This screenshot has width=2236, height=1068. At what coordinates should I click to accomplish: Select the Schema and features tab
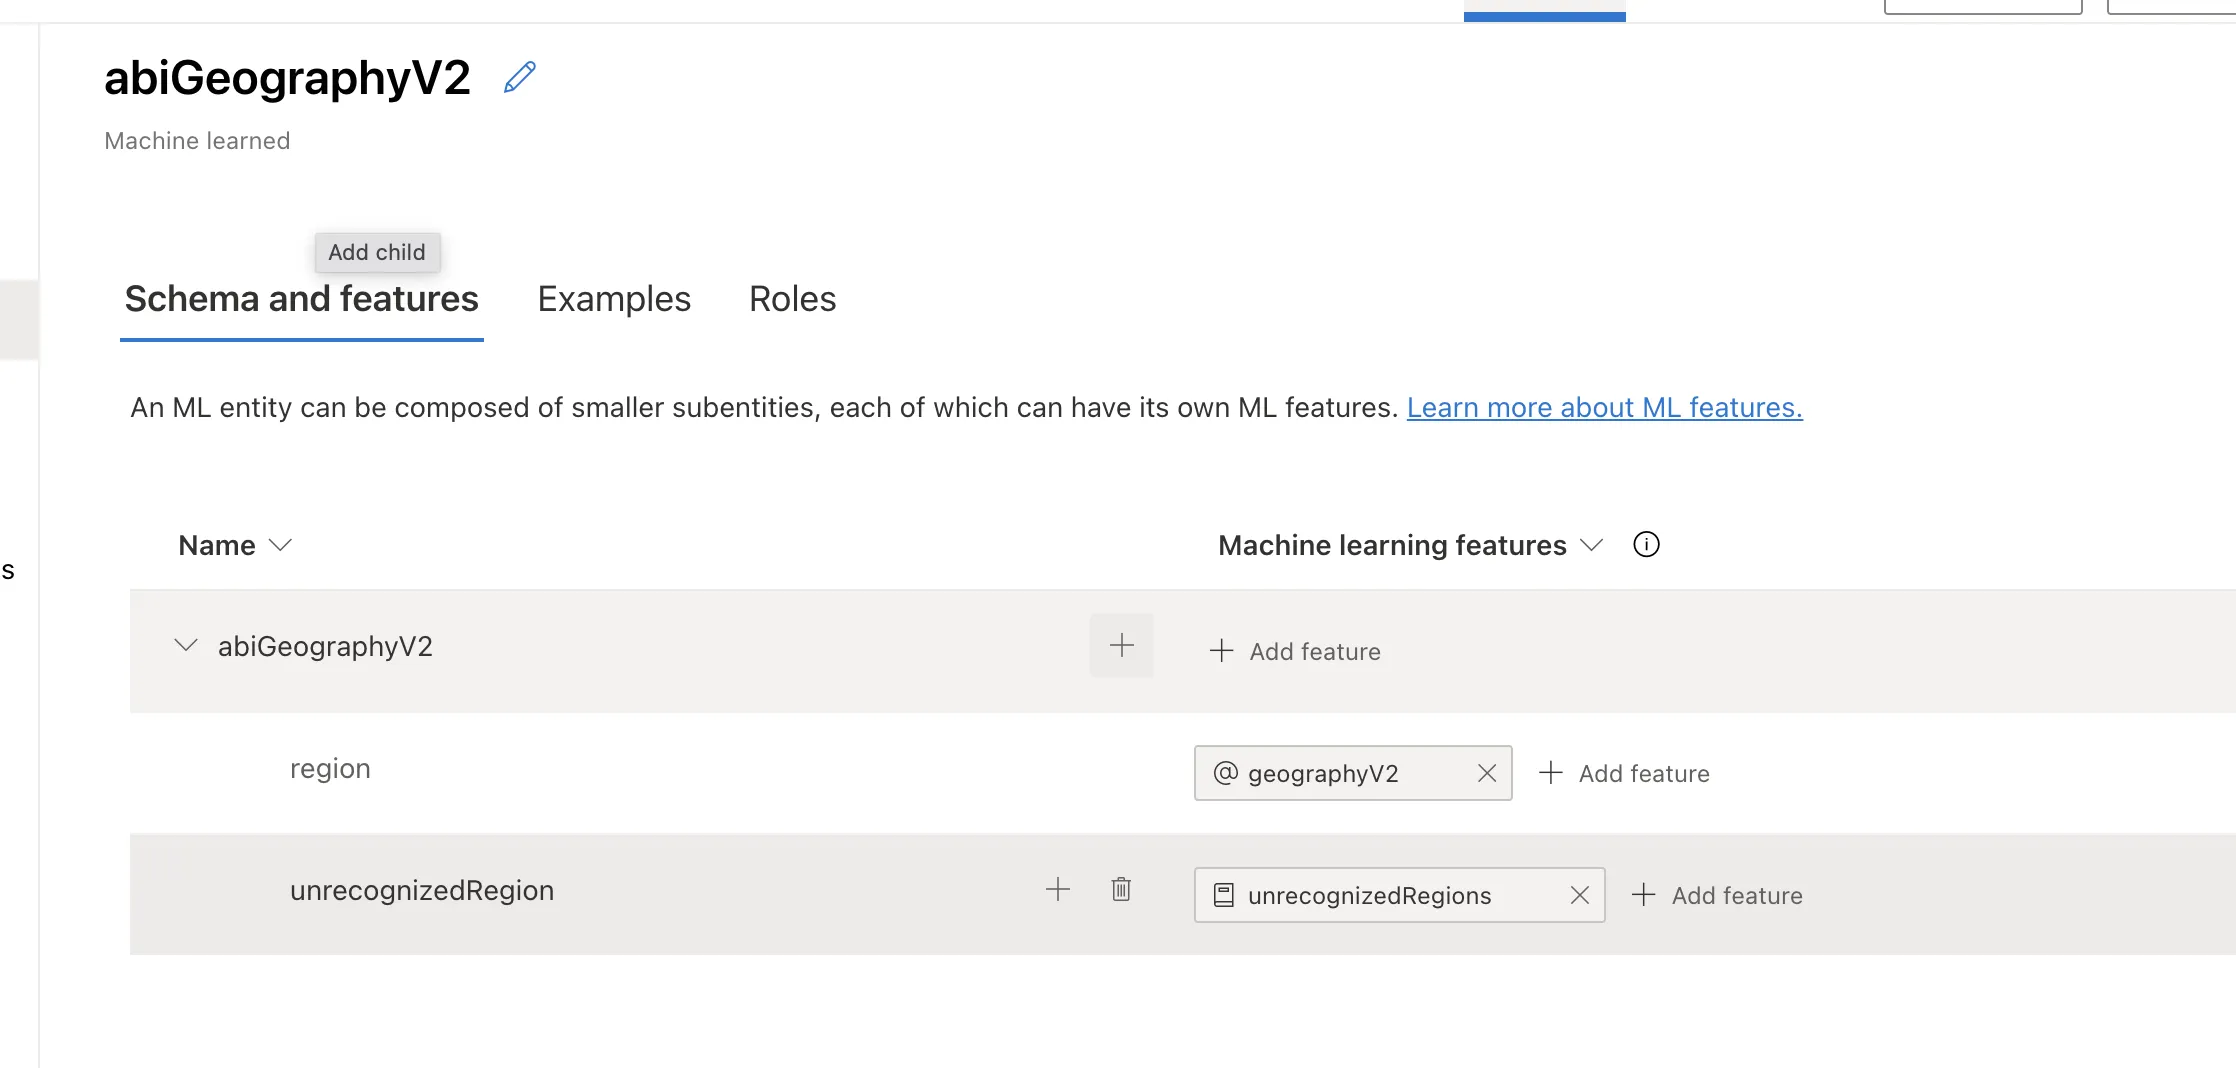tap(301, 299)
